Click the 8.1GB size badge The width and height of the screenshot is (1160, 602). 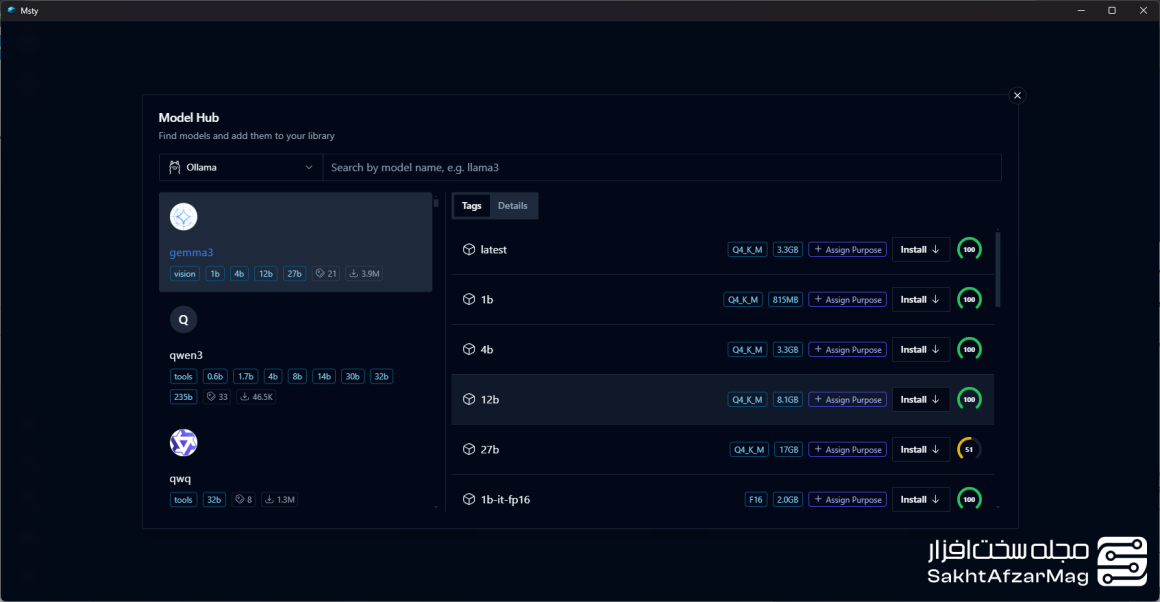tap(788, 399)
